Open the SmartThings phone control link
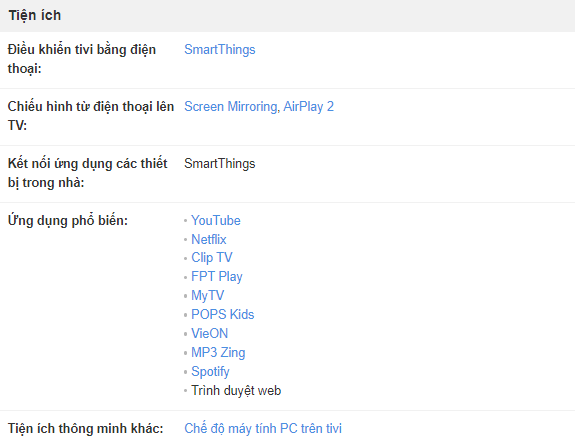578x445 pixels. (220, 49)
